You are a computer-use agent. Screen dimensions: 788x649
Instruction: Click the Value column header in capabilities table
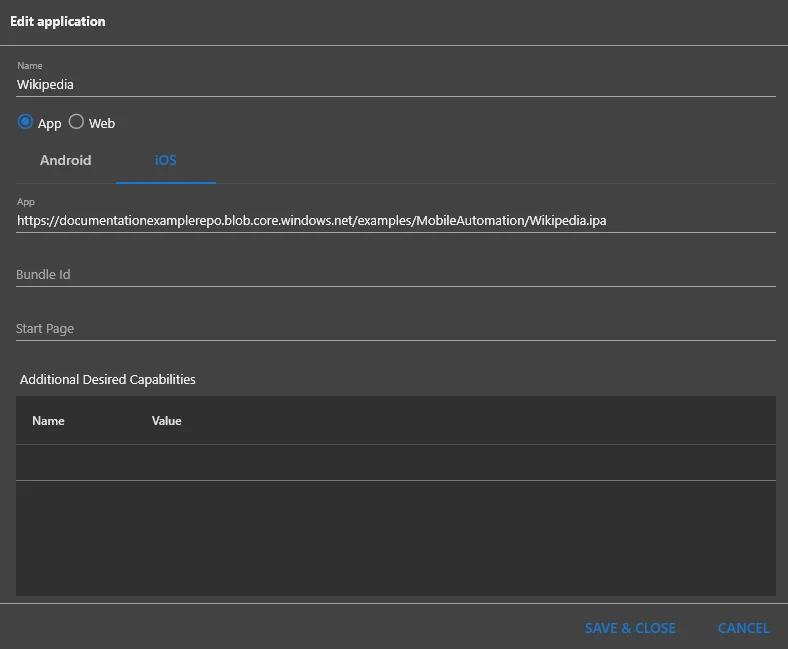click(167, 421)
